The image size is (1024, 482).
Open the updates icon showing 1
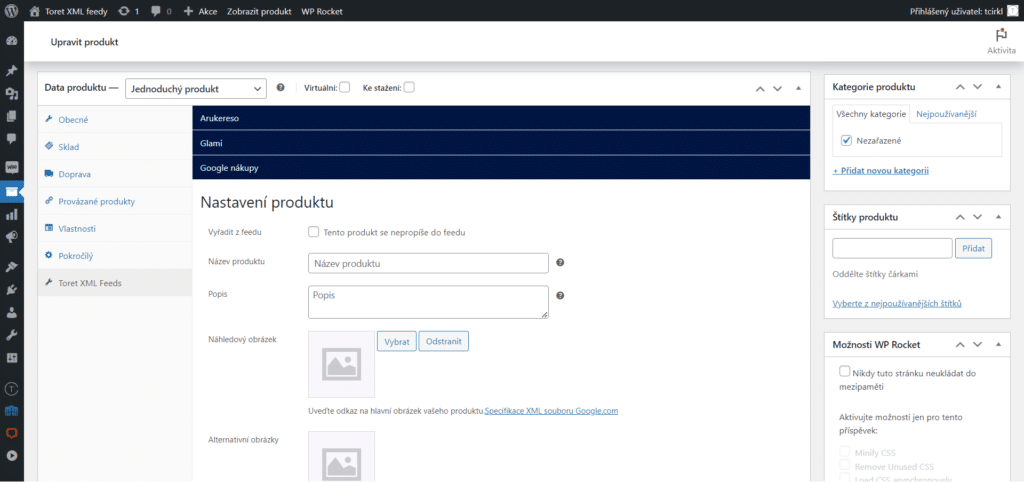(129, 11)
